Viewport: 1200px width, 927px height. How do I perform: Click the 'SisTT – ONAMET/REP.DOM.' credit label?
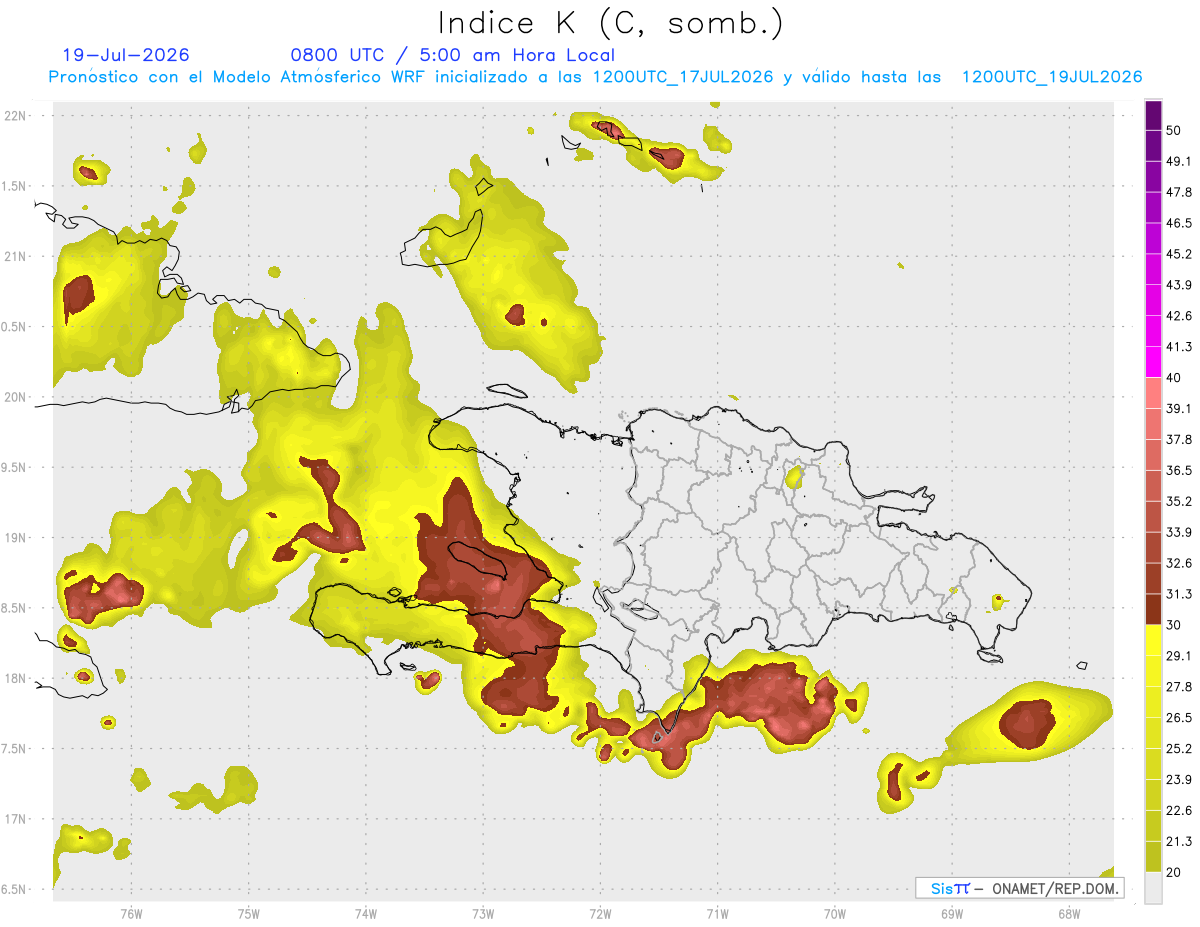point(1019,888)
